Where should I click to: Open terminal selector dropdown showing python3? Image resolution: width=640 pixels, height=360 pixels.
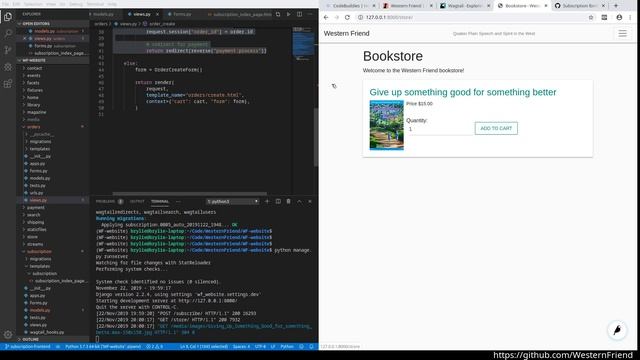point(232,201)
